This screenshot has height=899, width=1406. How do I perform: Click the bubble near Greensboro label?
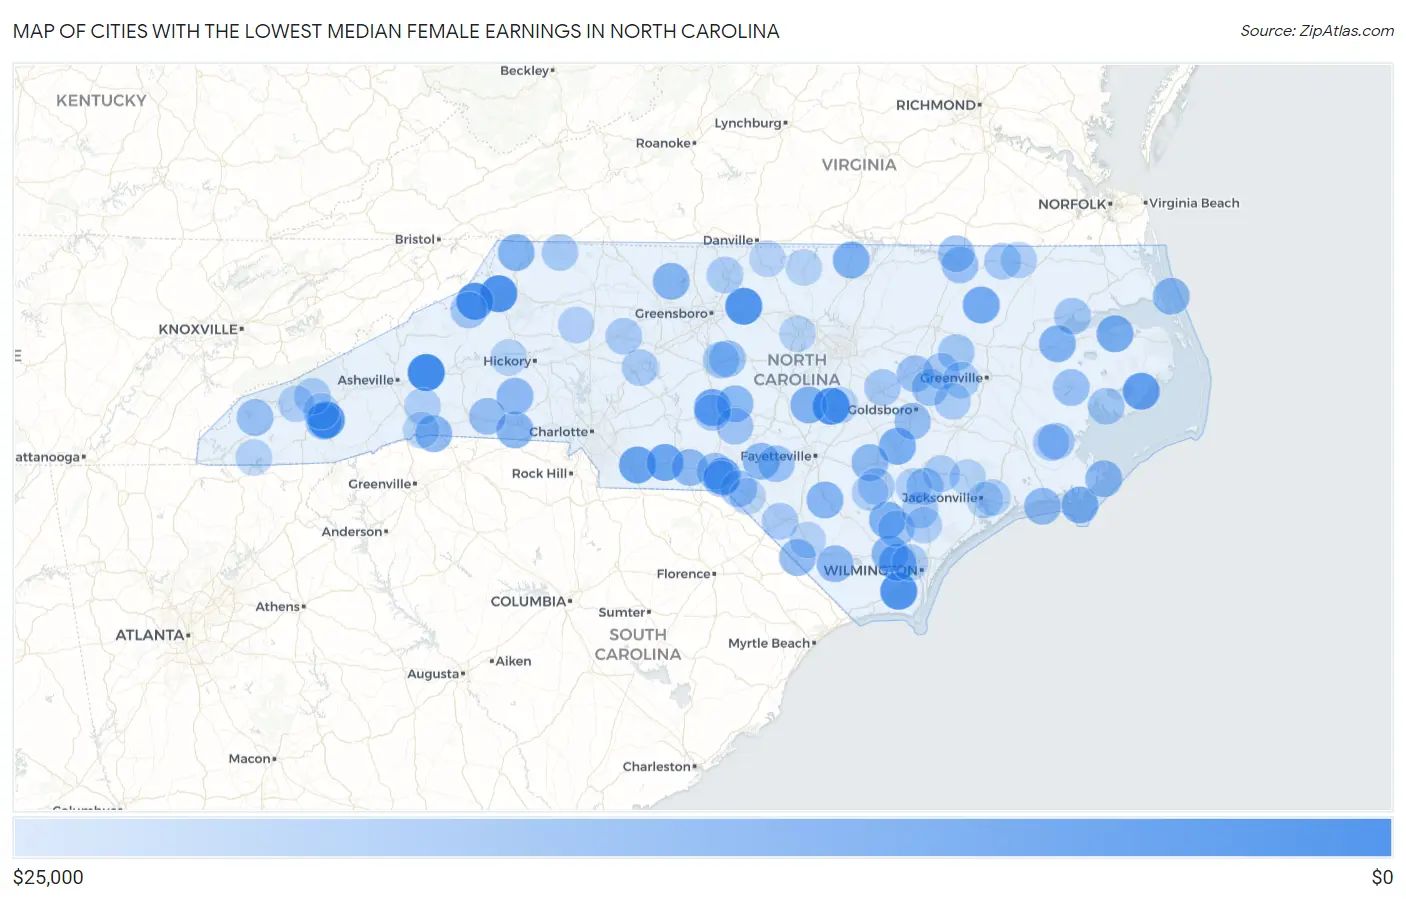[x=743, y=306]
